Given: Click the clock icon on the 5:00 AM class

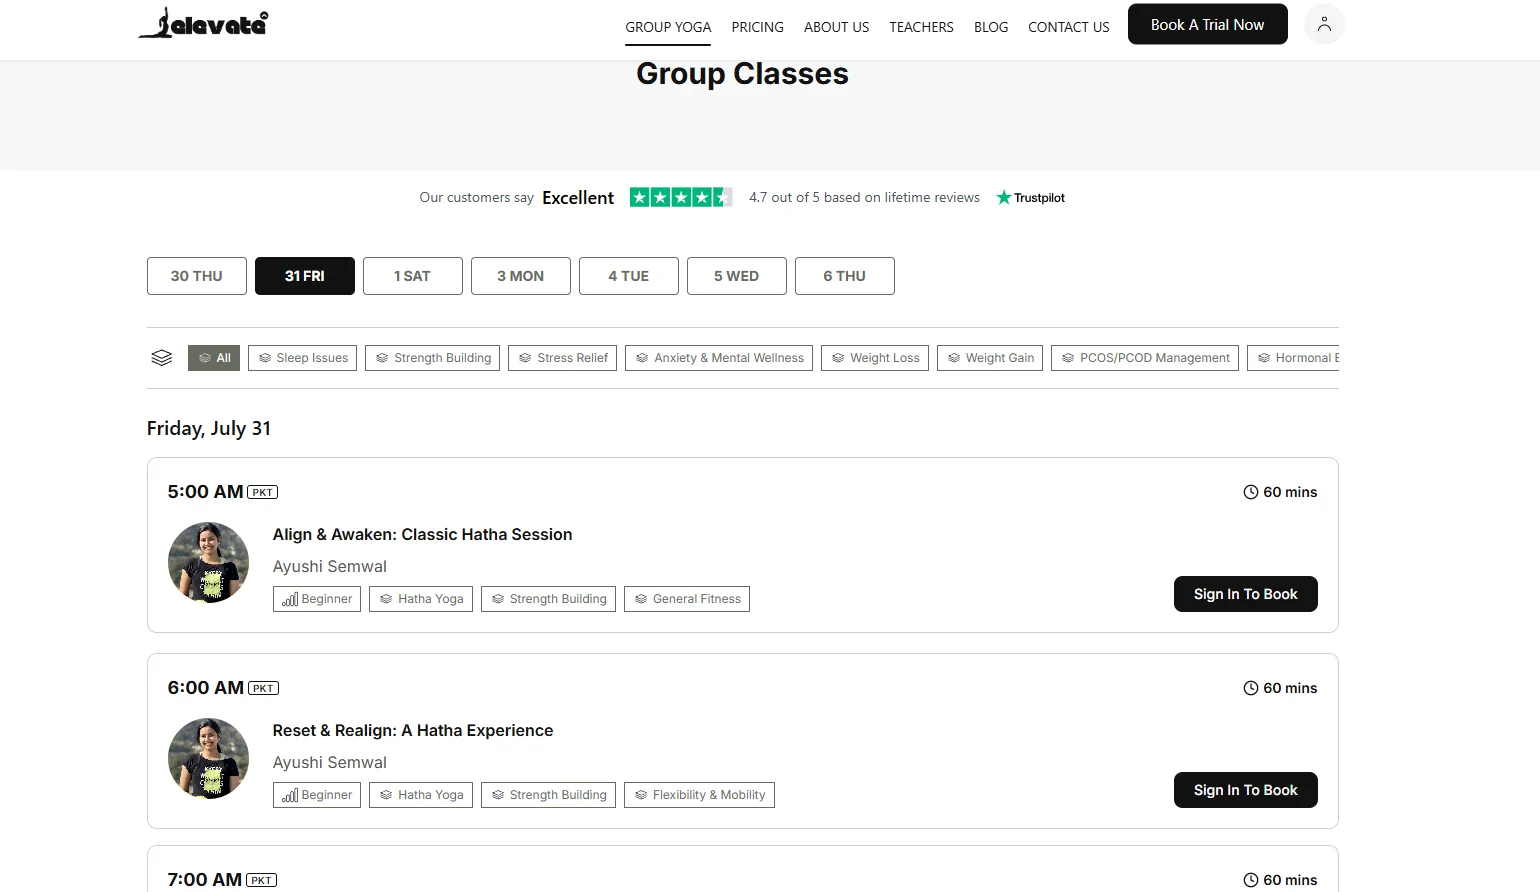Looking at the screenshot, I should tap(1250, 492).
